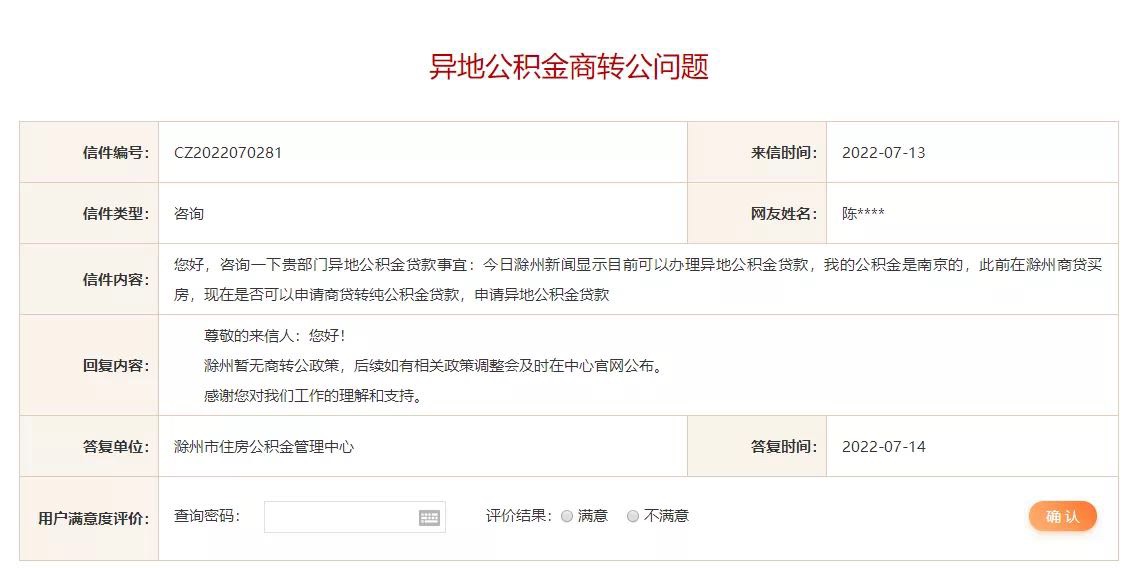
Task: Click the 回复内容 row label
Action: (116, 366)
